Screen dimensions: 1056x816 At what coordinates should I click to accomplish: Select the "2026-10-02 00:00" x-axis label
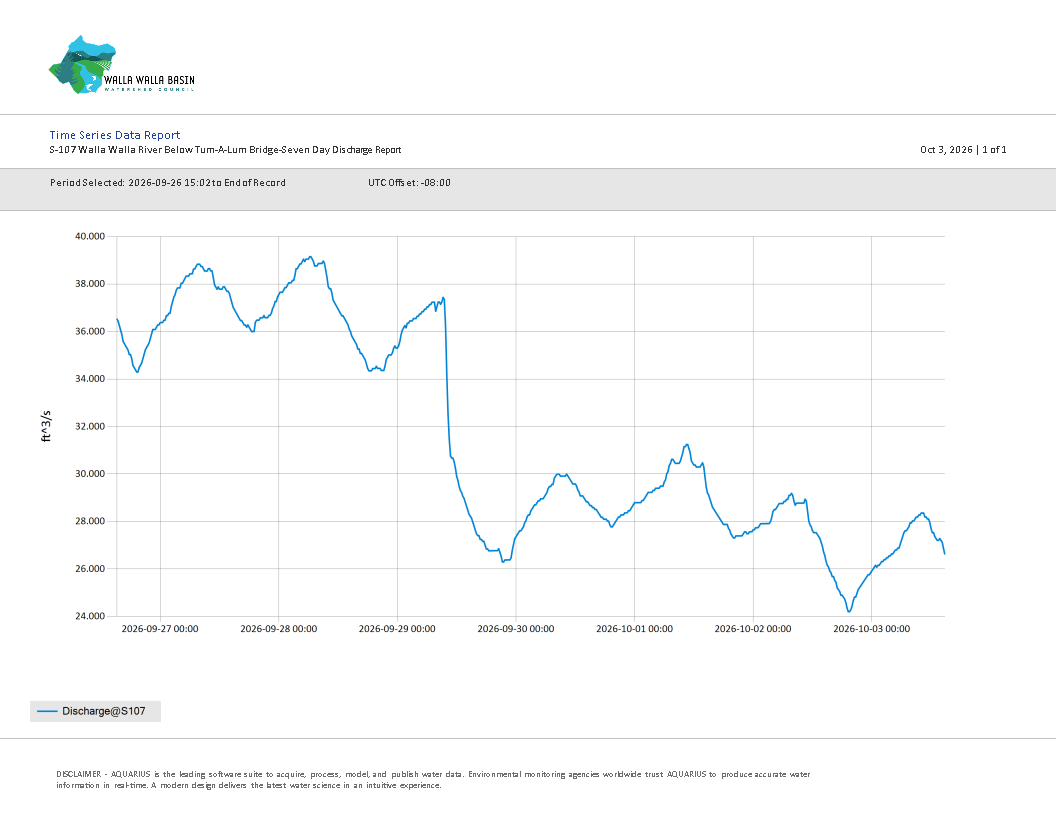753,629
